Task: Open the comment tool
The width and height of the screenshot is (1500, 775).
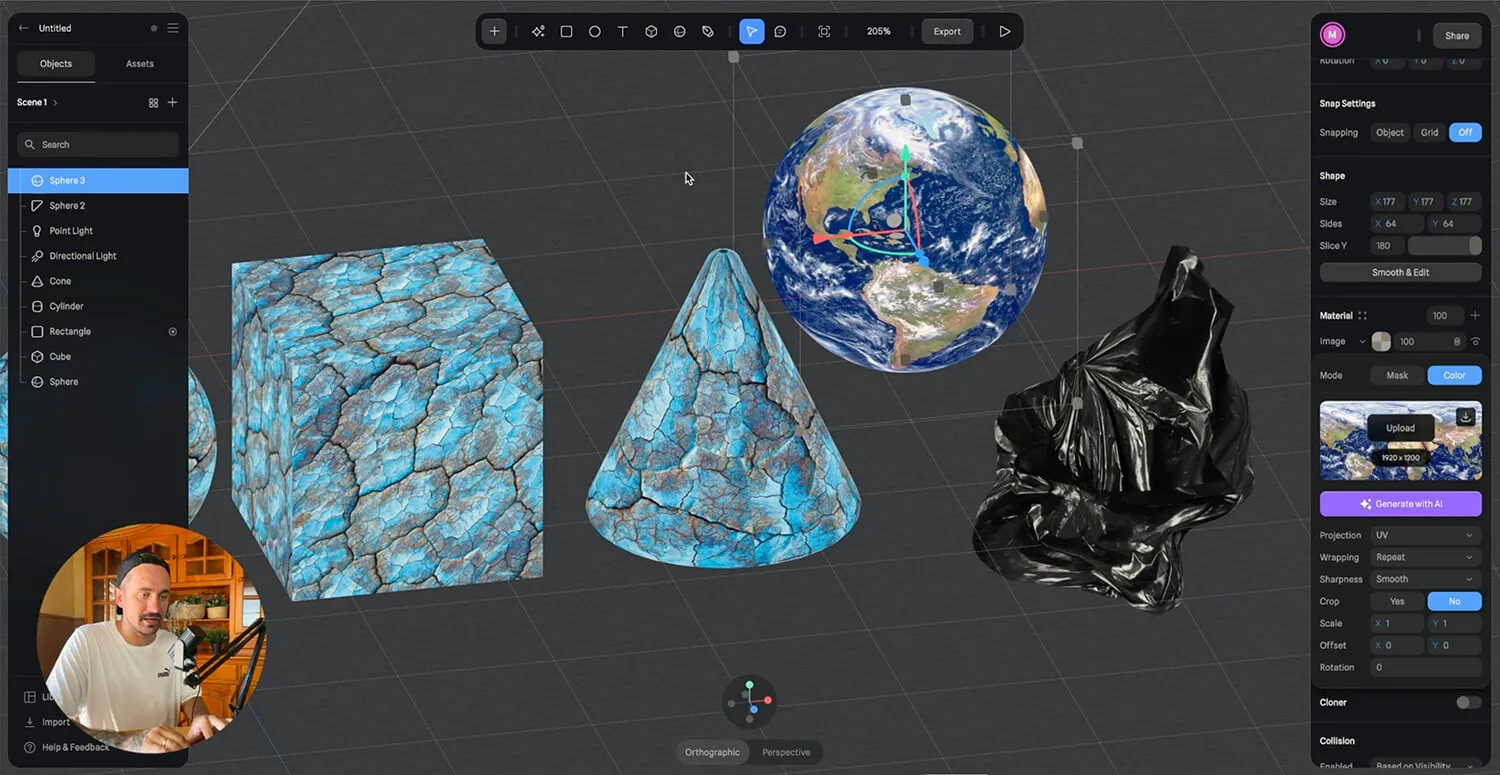Action: pyautogui.click(x=780, y=31)
